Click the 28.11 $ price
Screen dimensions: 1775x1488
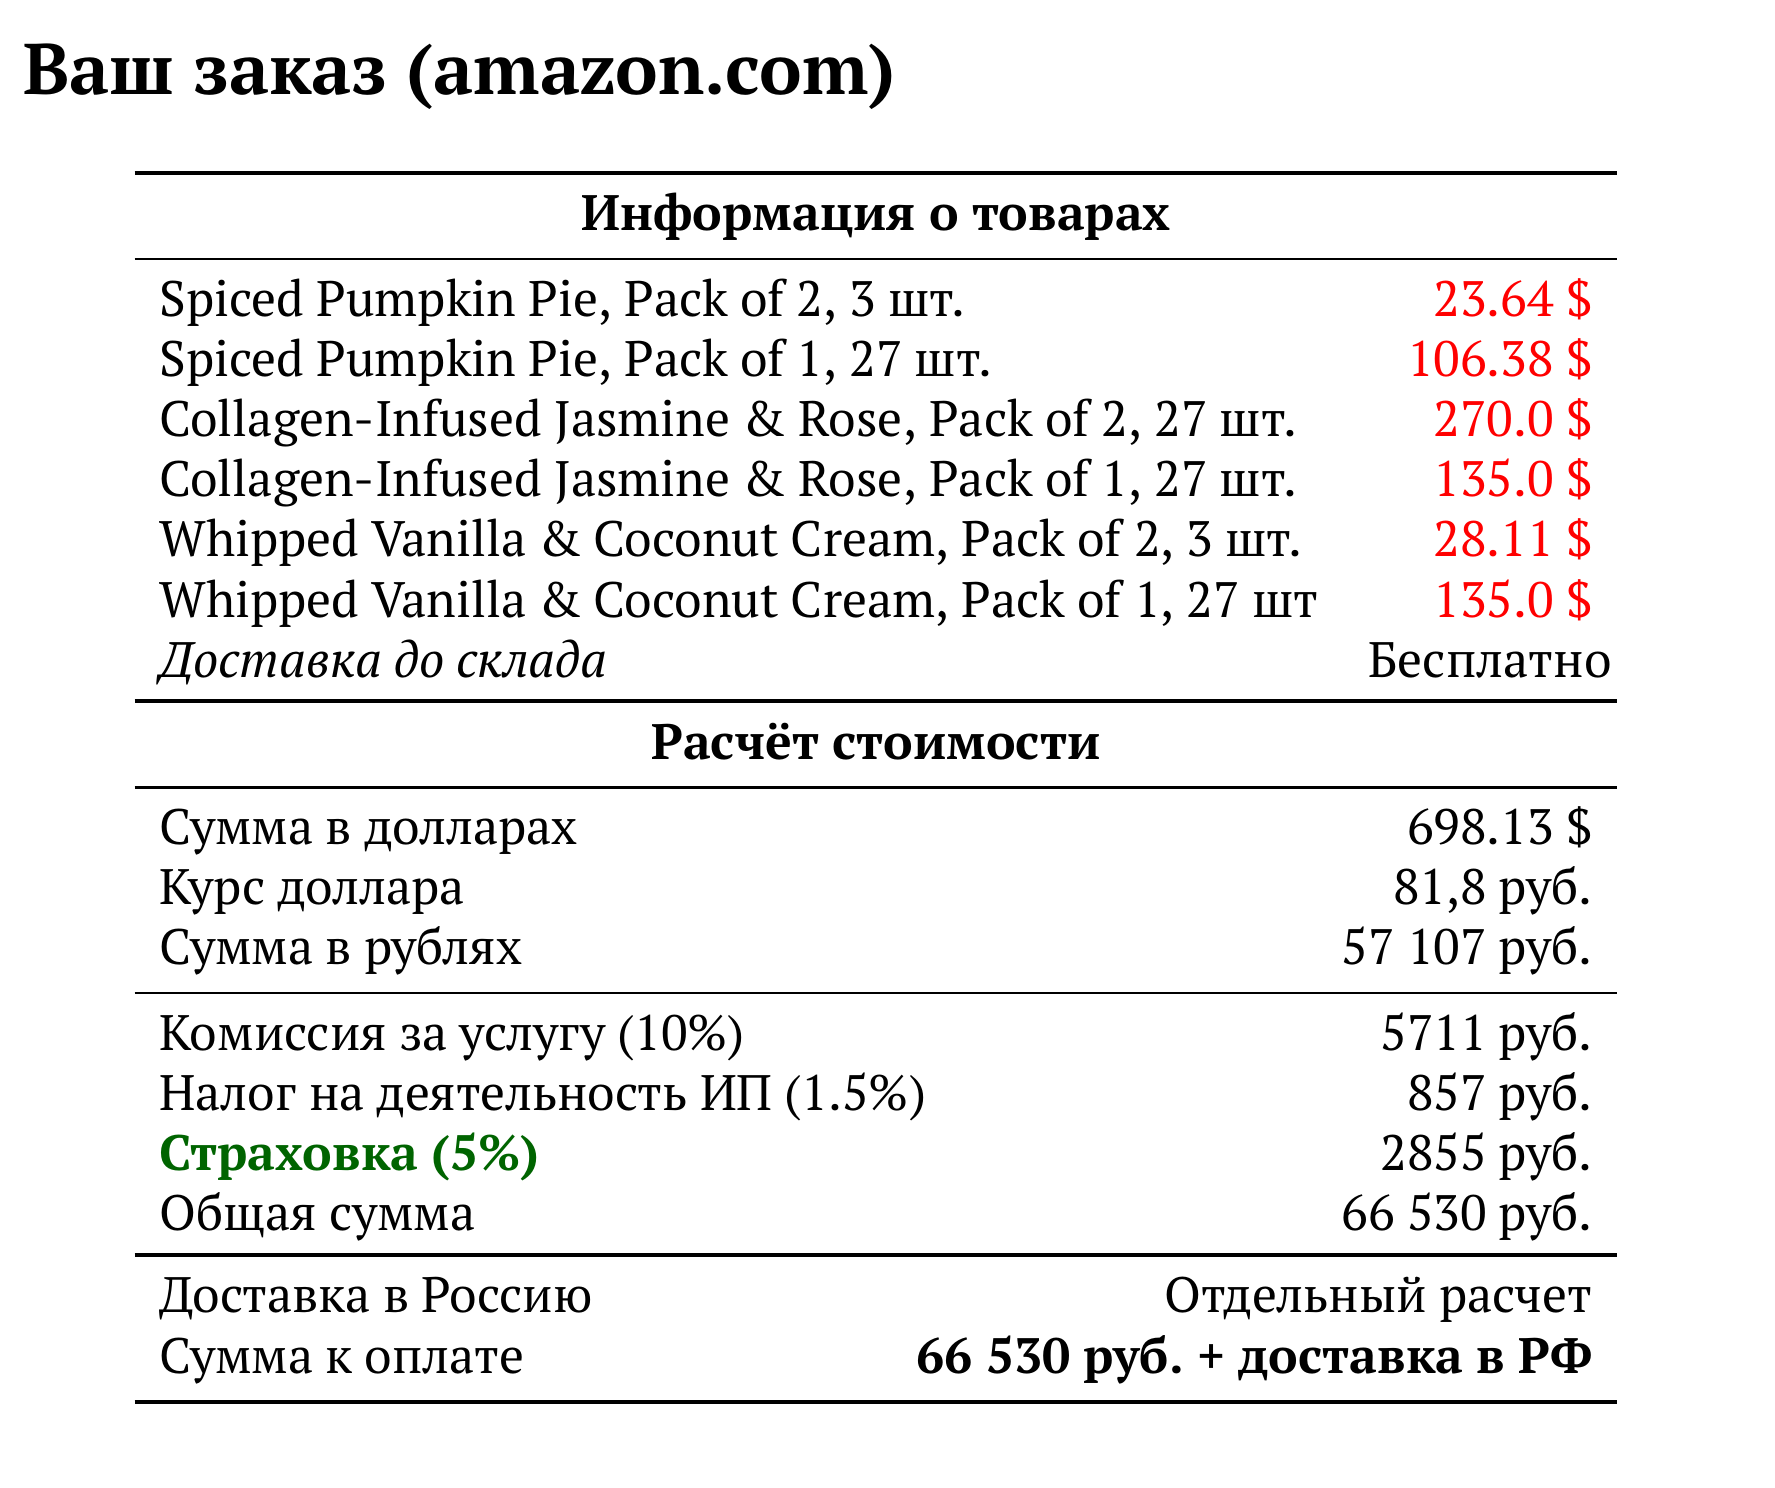pos(1511,540)
